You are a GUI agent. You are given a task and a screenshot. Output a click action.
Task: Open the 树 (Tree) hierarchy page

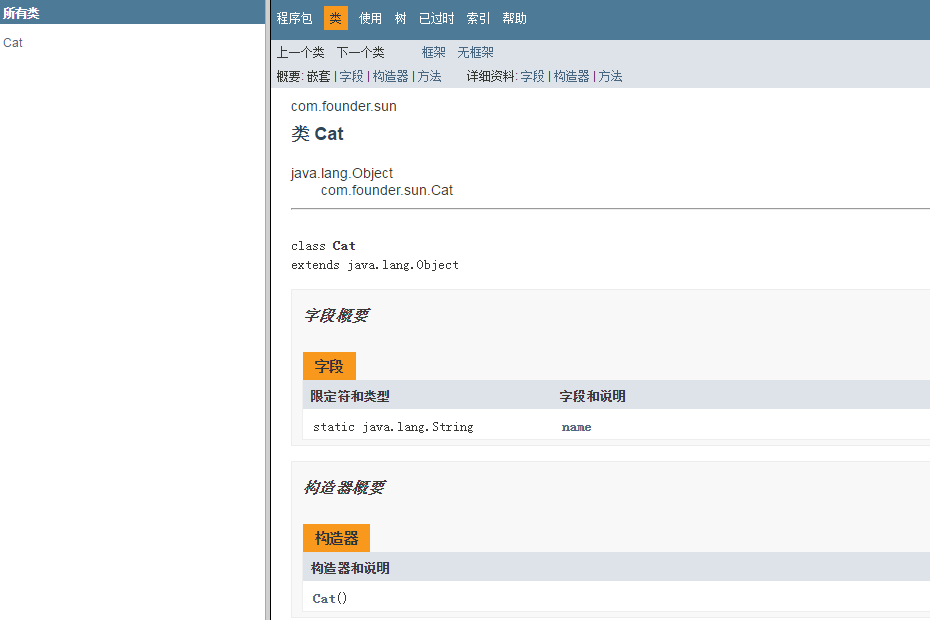pos(400,17)
